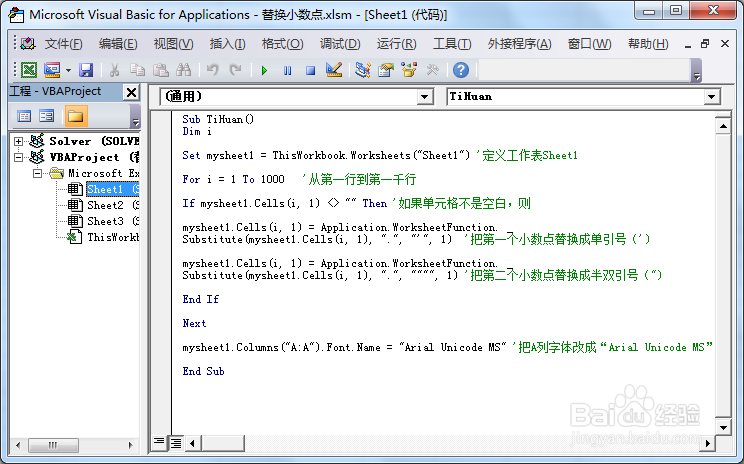Screen dimensions: 744x464
Task: Click the Insert UserForm icon
Action: [x=52, y=70]
